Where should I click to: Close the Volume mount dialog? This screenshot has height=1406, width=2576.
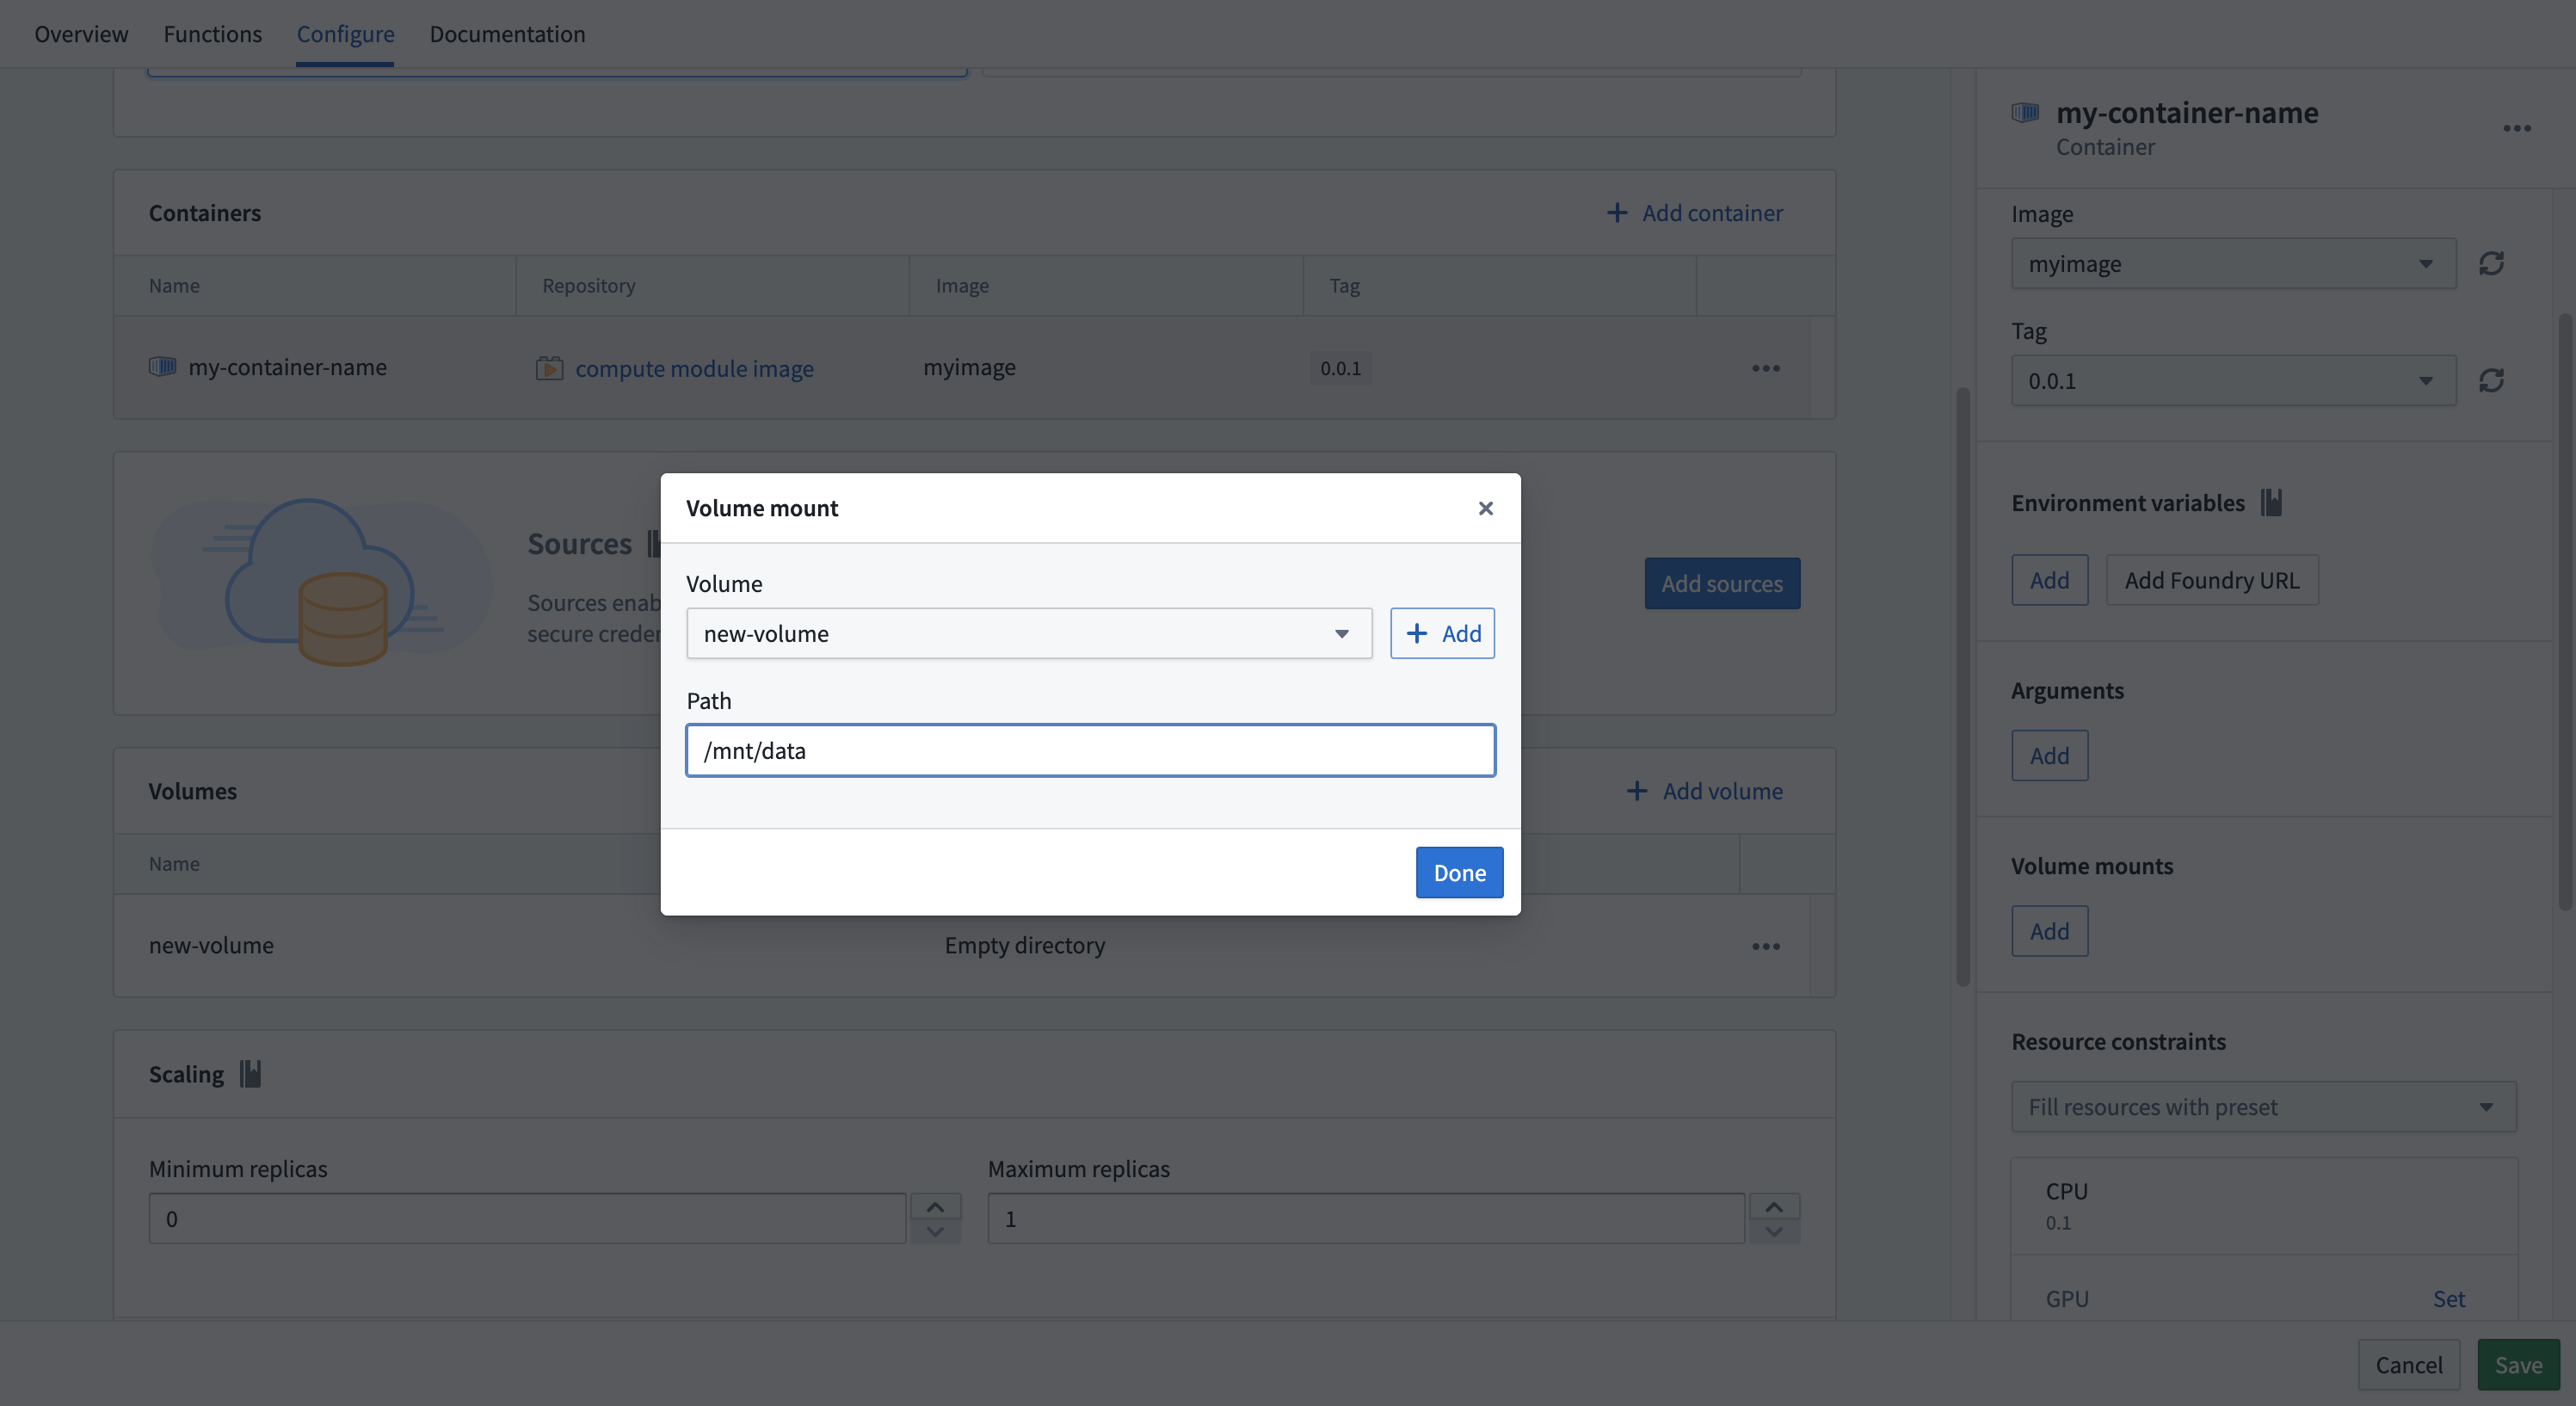click(1486, 508)
